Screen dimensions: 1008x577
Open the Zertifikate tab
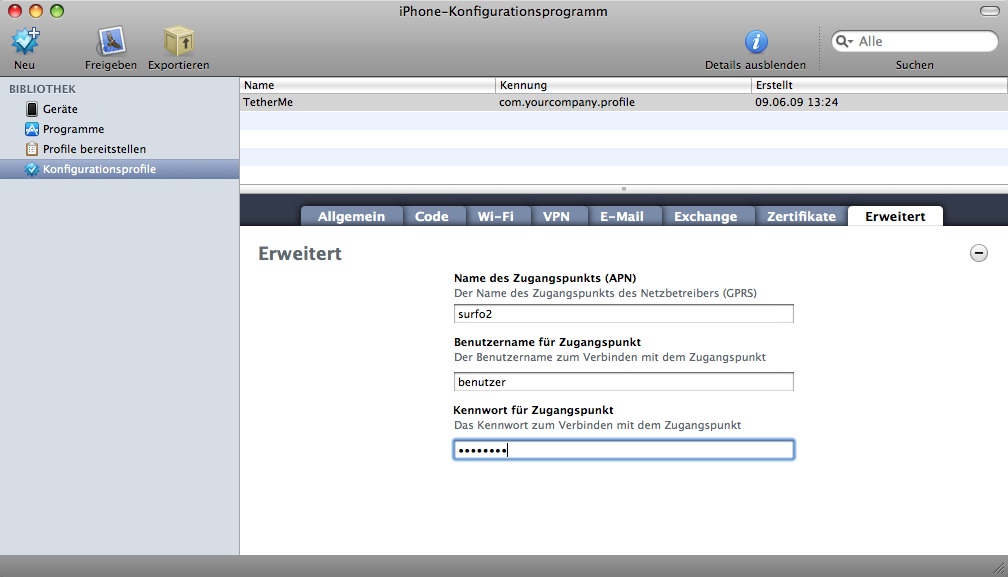(x=801, y=216)
